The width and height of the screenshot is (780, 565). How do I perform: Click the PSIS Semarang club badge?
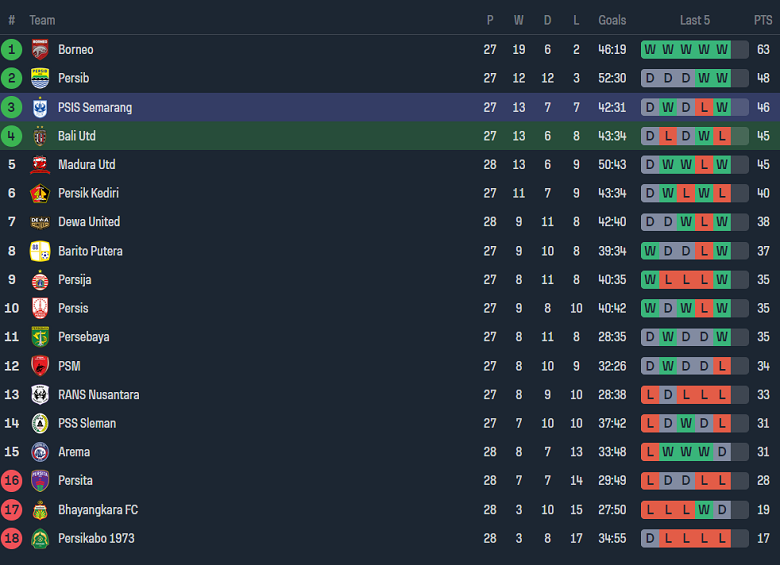40,107
